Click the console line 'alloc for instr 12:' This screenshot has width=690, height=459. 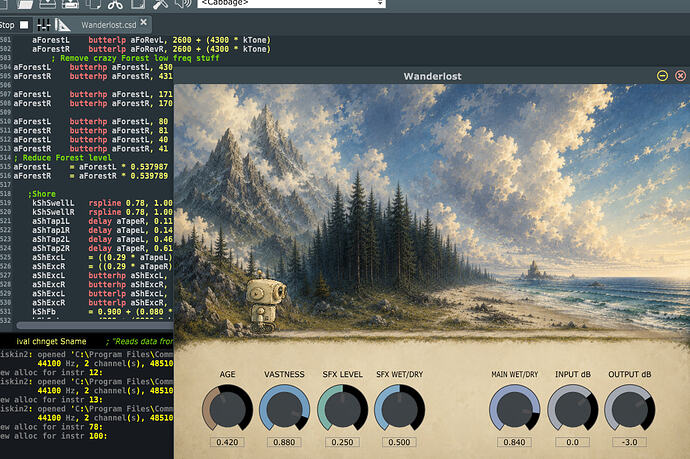tap(58, 372)
